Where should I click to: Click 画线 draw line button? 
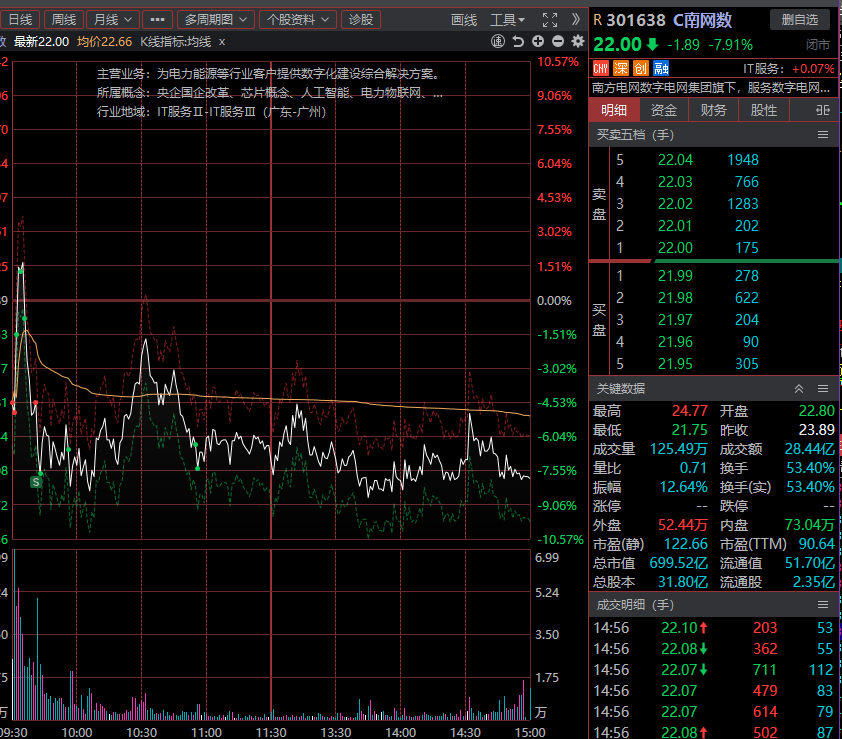coord(464,20)
